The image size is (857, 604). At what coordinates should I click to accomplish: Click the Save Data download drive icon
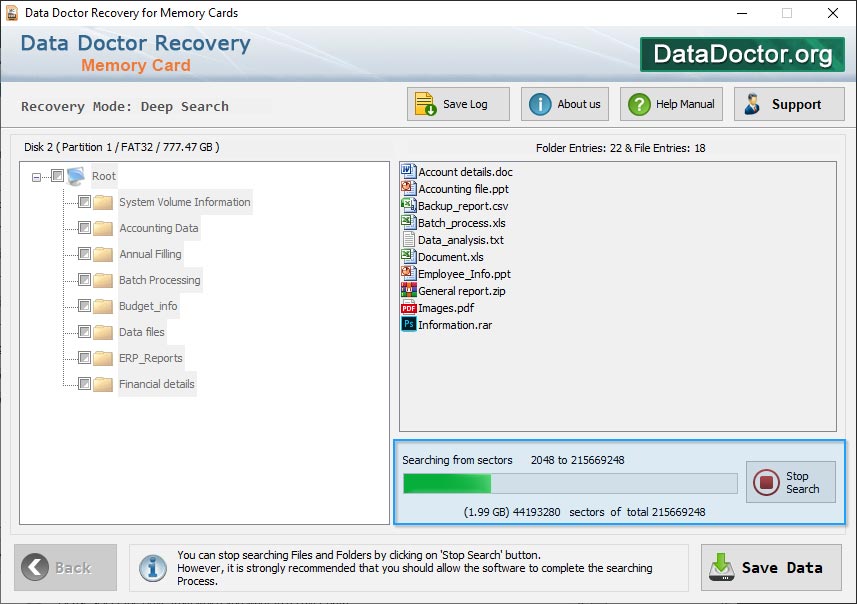coord(721,567)
